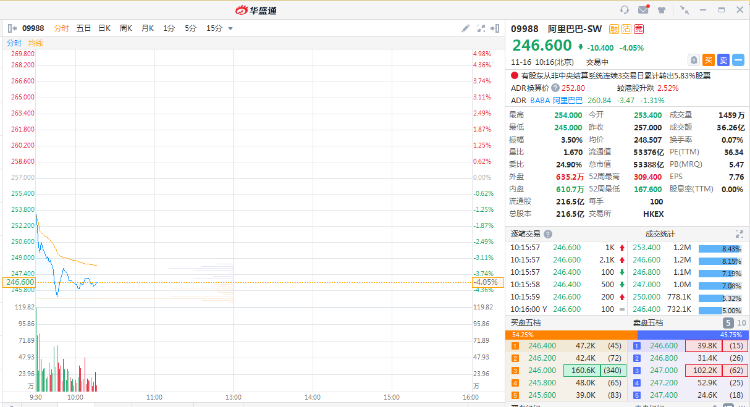Click the blue 45.75% sell ratio bar
Screen dimensions: 750x407
click(x=693, y=335)
